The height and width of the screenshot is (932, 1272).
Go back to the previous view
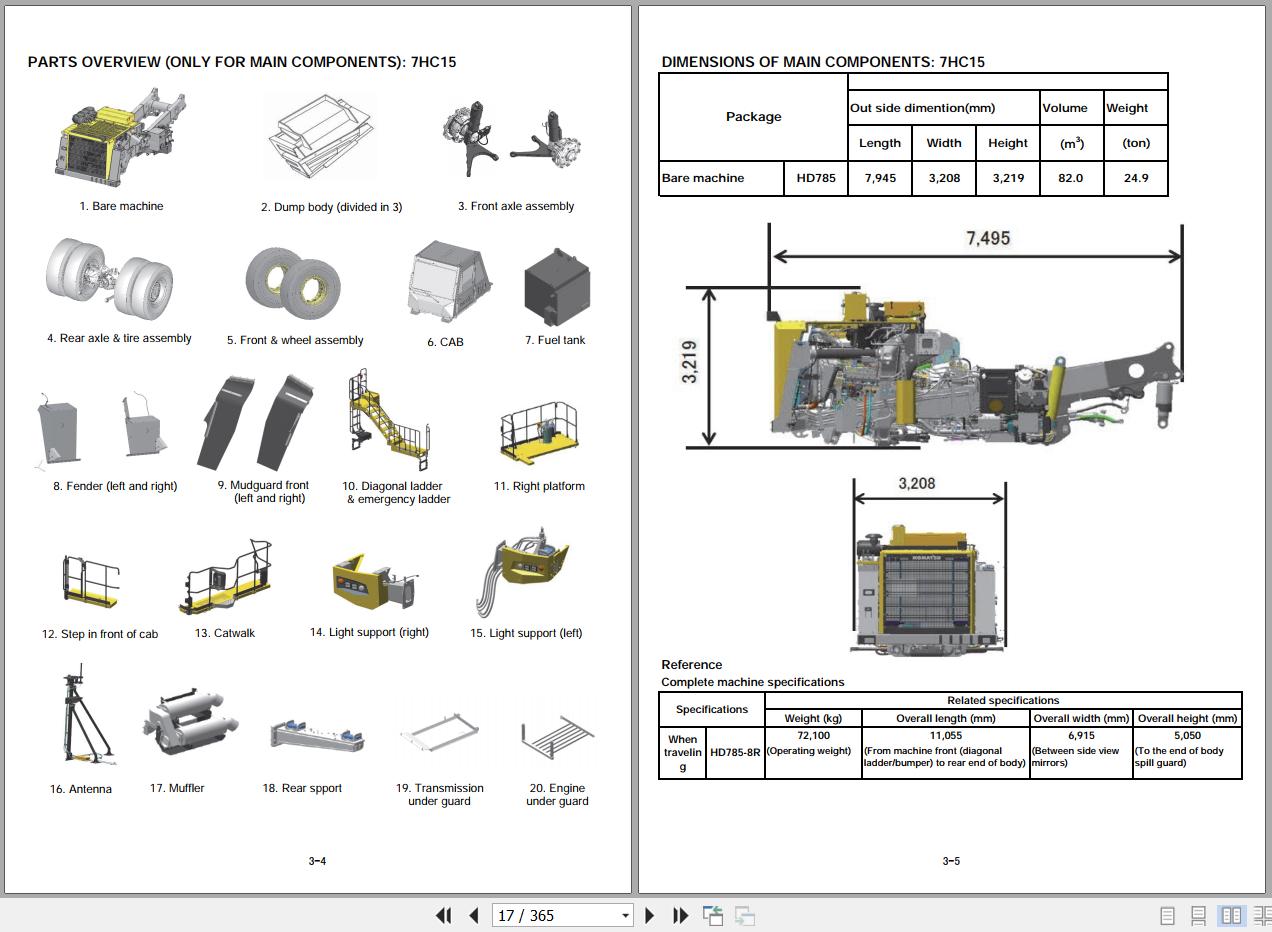[x=713, y=915]
